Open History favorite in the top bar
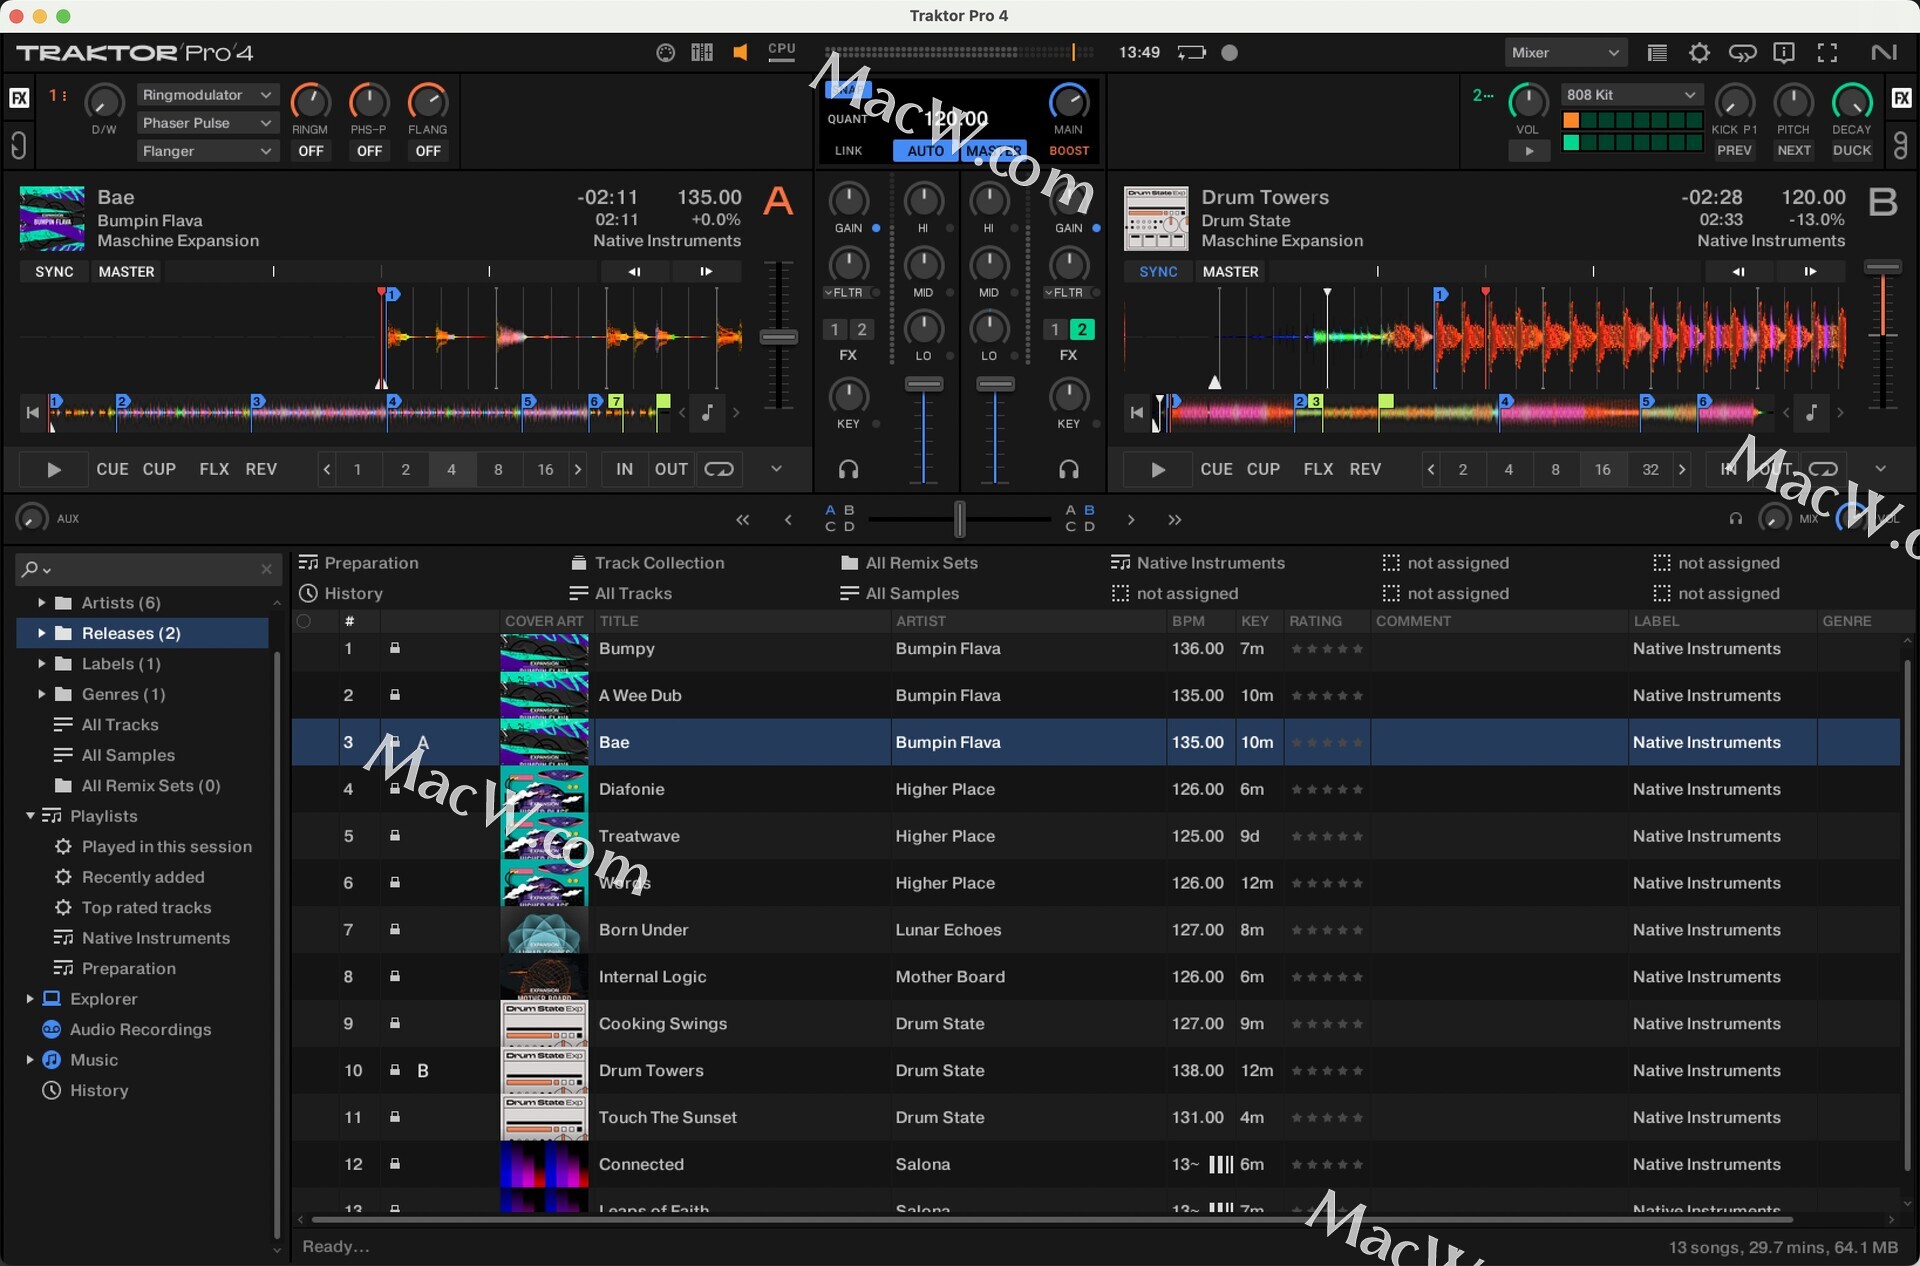The image size is (1920, 1266). click(x=341, y=593)
